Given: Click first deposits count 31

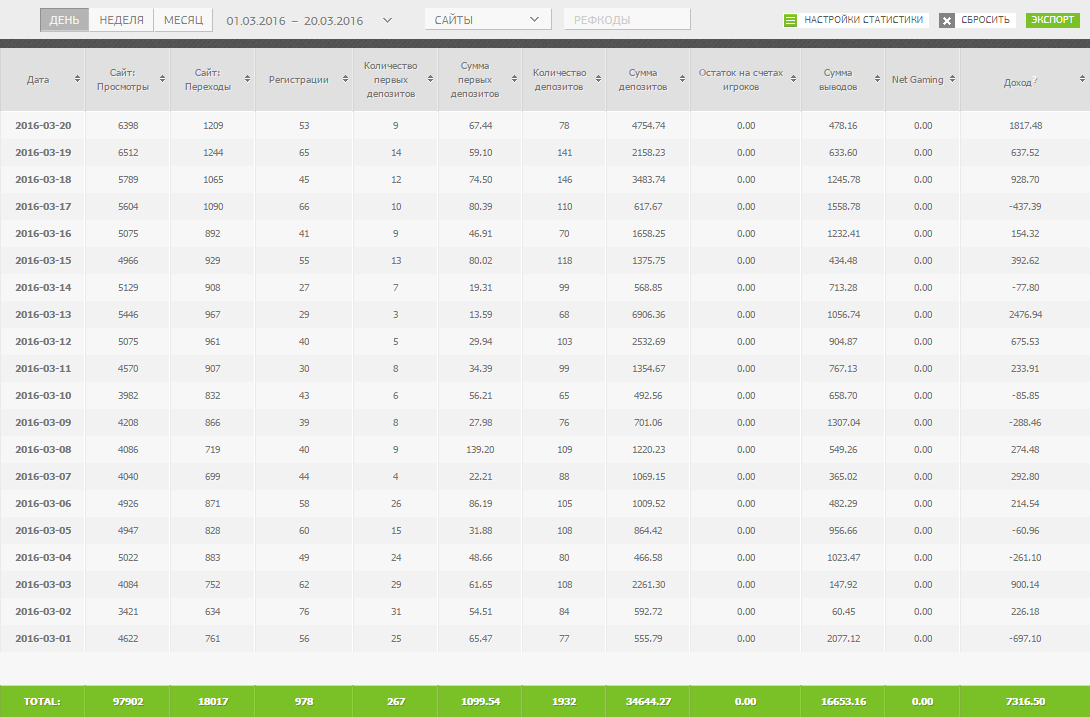Looking at the screenshot, I should point(396,611).
